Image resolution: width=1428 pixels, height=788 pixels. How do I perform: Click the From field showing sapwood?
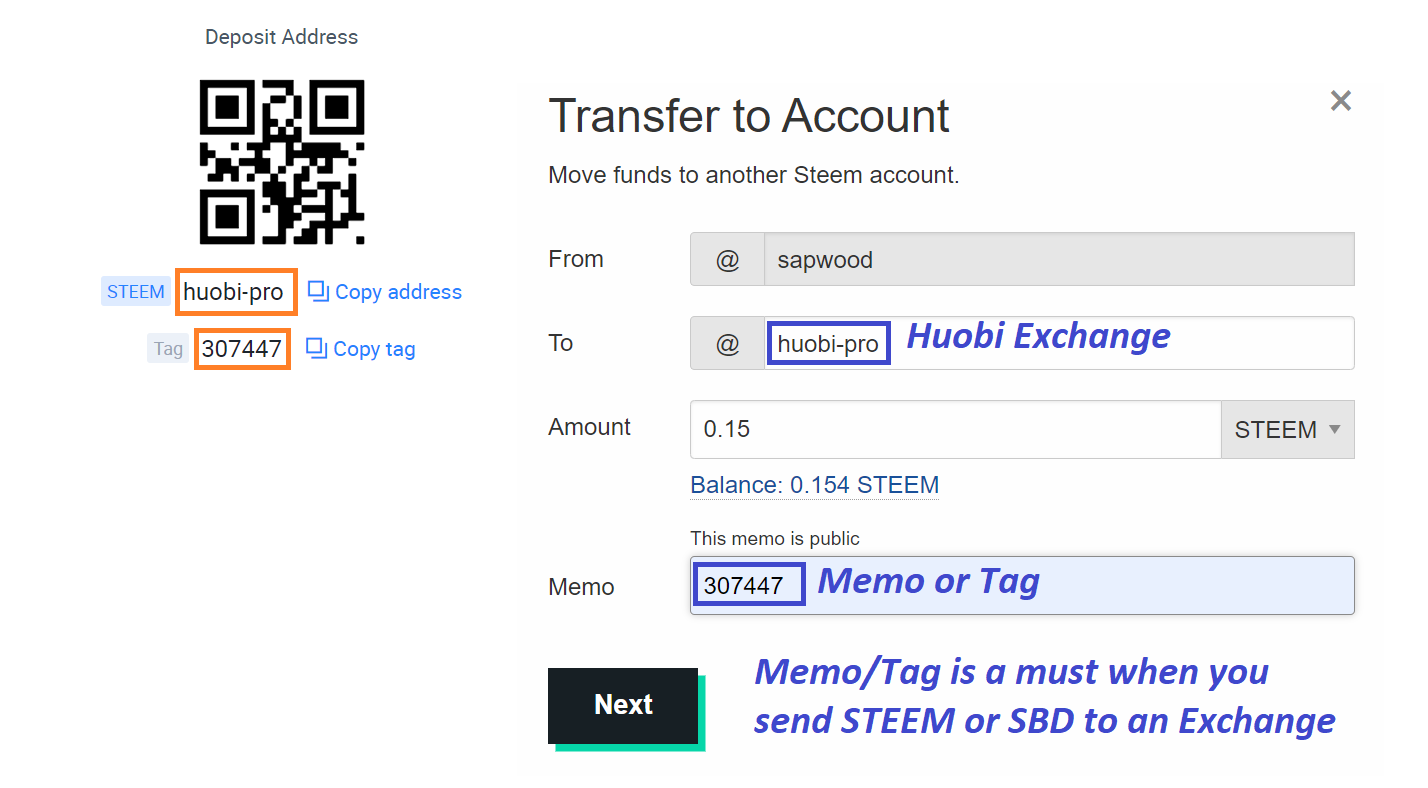(x=1059, y=260)
